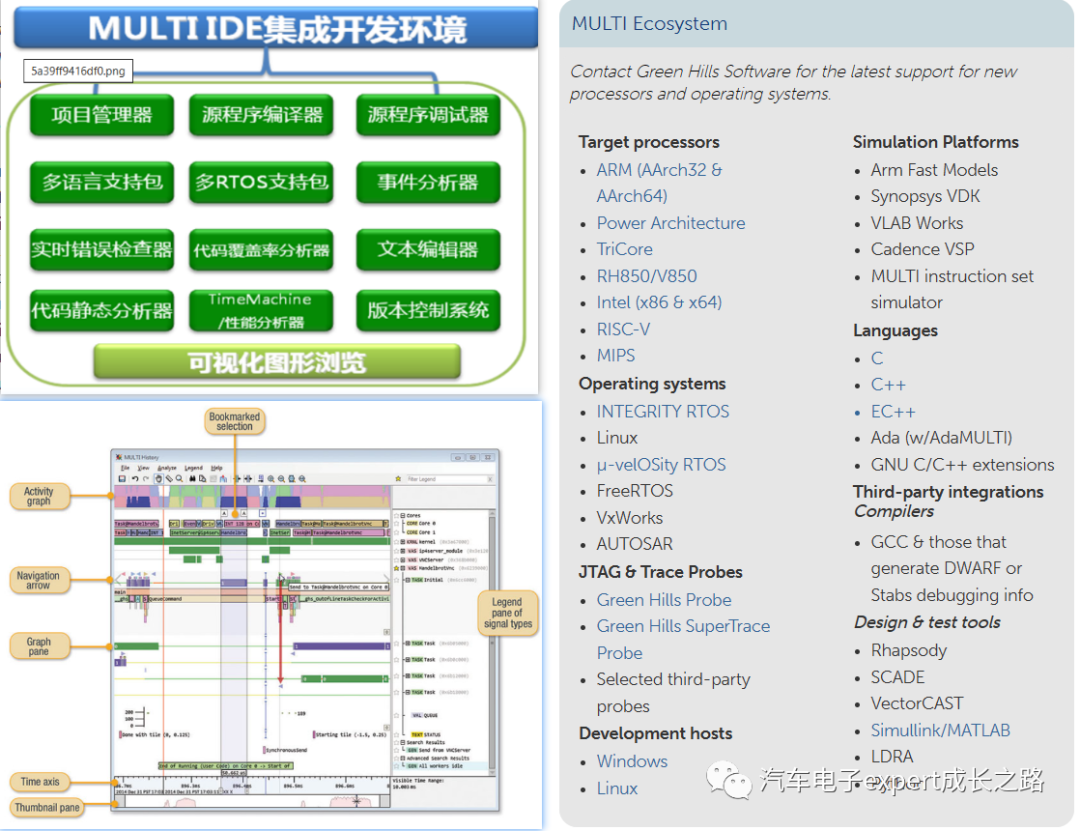1080x831 pixels.
Task: Open the File menu
Action: (125, 468)
